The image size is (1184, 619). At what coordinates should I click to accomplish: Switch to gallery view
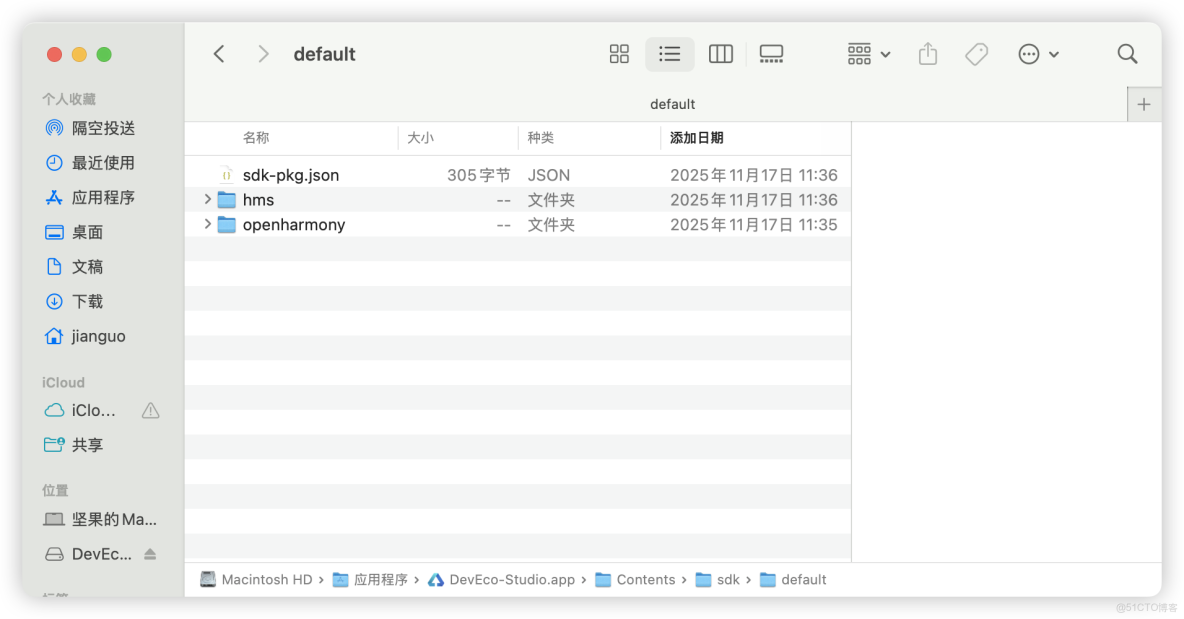771,53
